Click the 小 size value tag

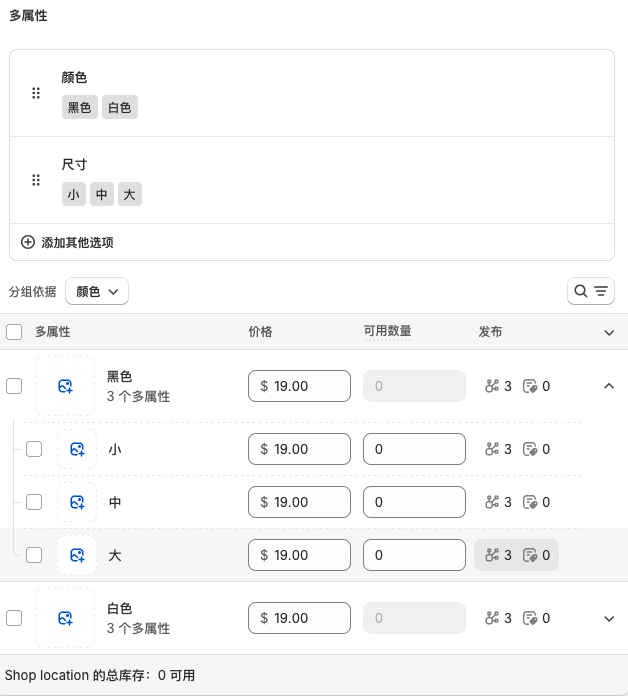tap(74, 194)
